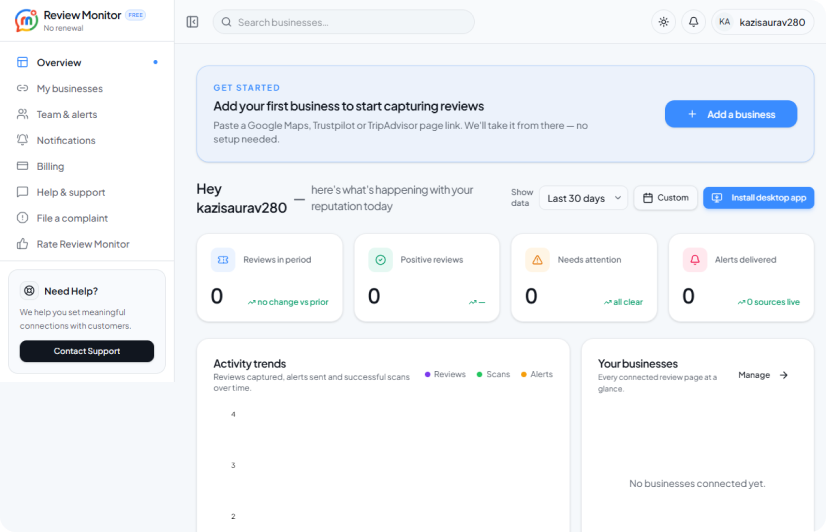Click the 'all clear' status text
The height and width of the screenshot is (532, 826).
coord(628,302)
